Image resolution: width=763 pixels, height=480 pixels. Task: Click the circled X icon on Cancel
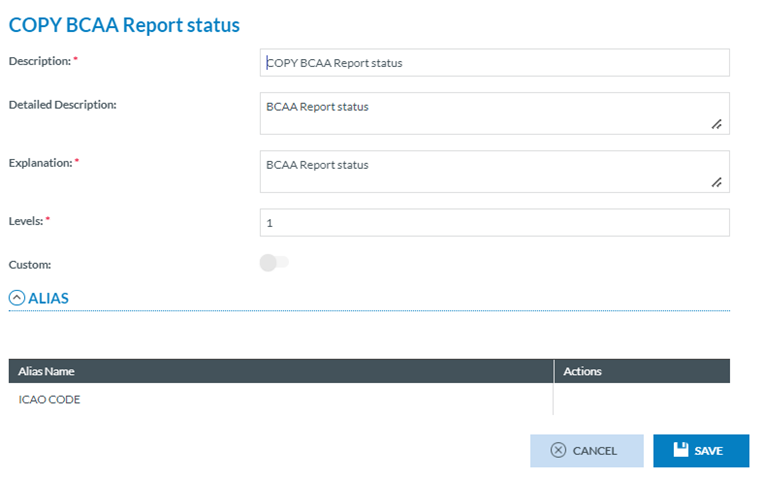pyautogui.click(x=558, y=451)
